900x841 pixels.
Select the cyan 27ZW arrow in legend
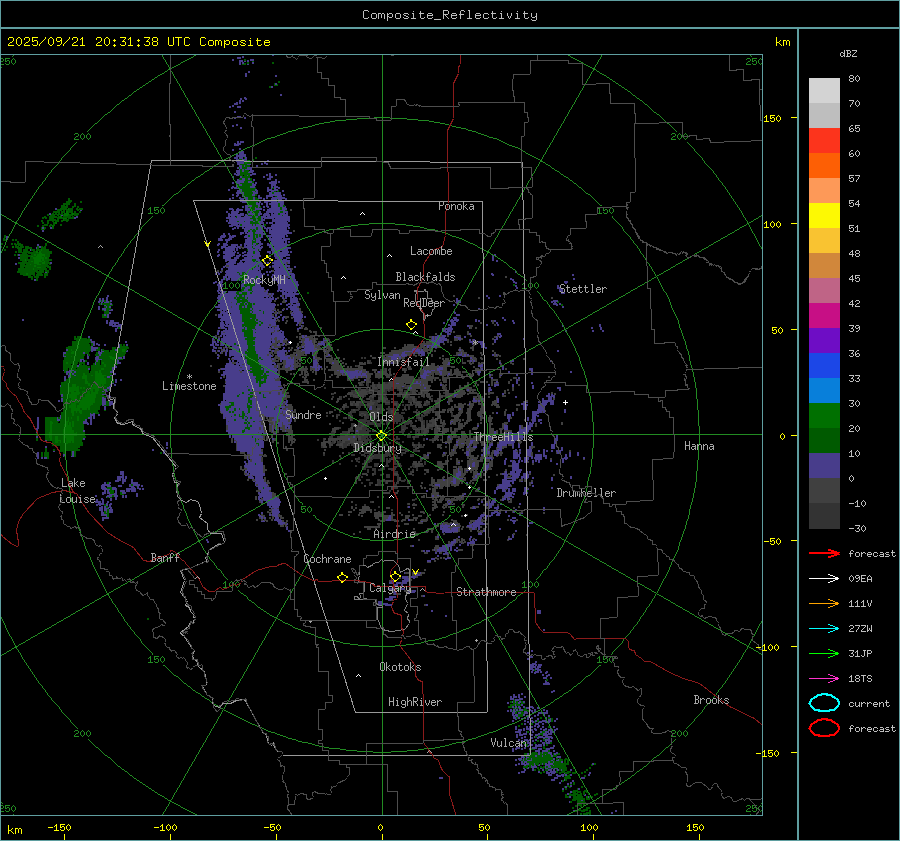pyautogui.click(x=824, y=628)
